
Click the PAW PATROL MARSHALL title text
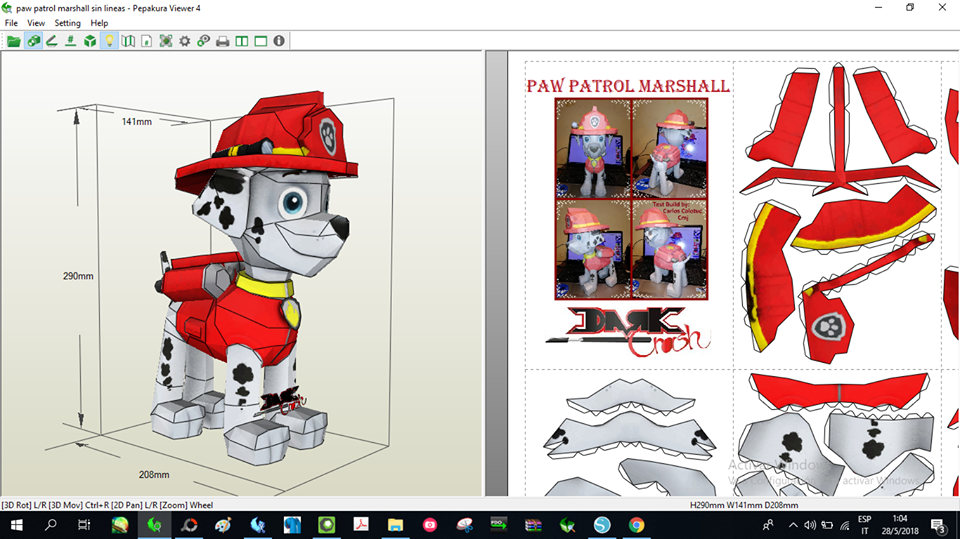click(x=628, y=86)
